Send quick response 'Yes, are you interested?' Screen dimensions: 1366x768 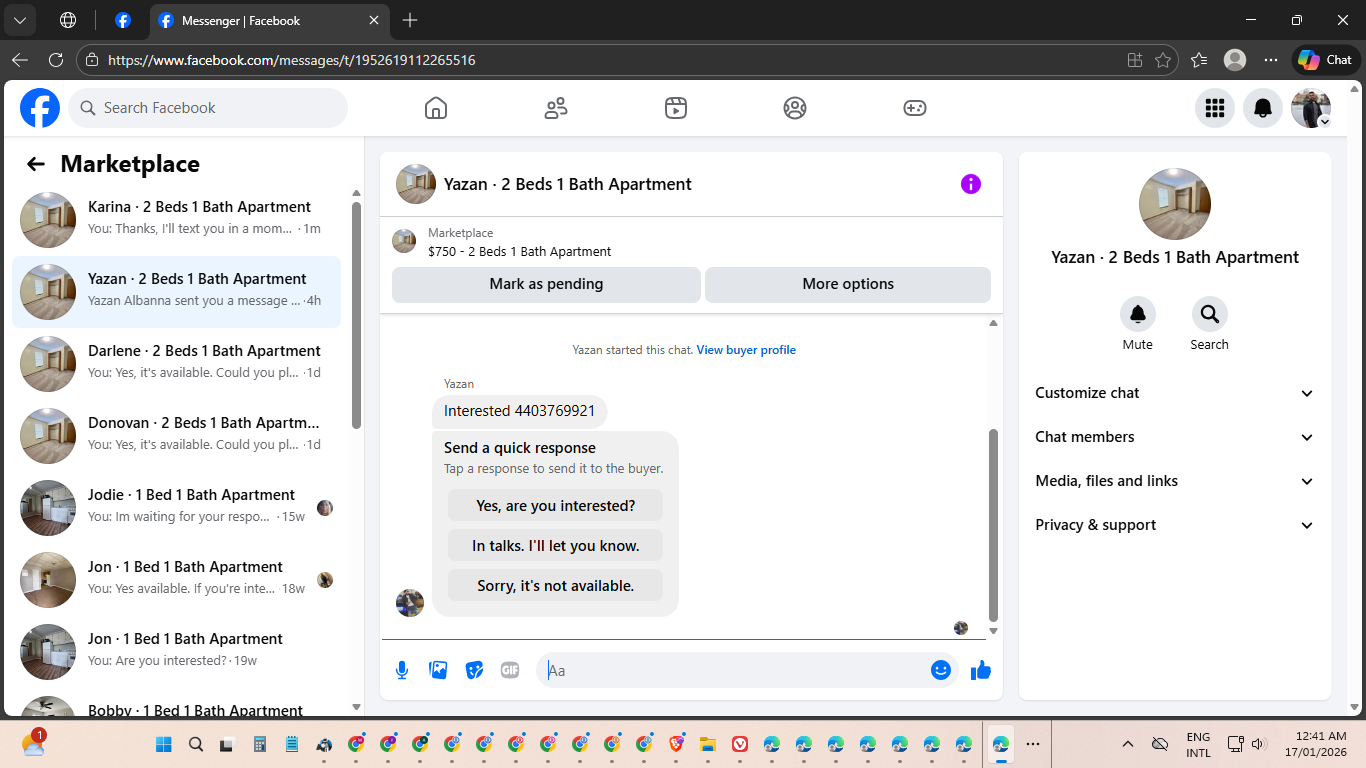coord(555,506)
